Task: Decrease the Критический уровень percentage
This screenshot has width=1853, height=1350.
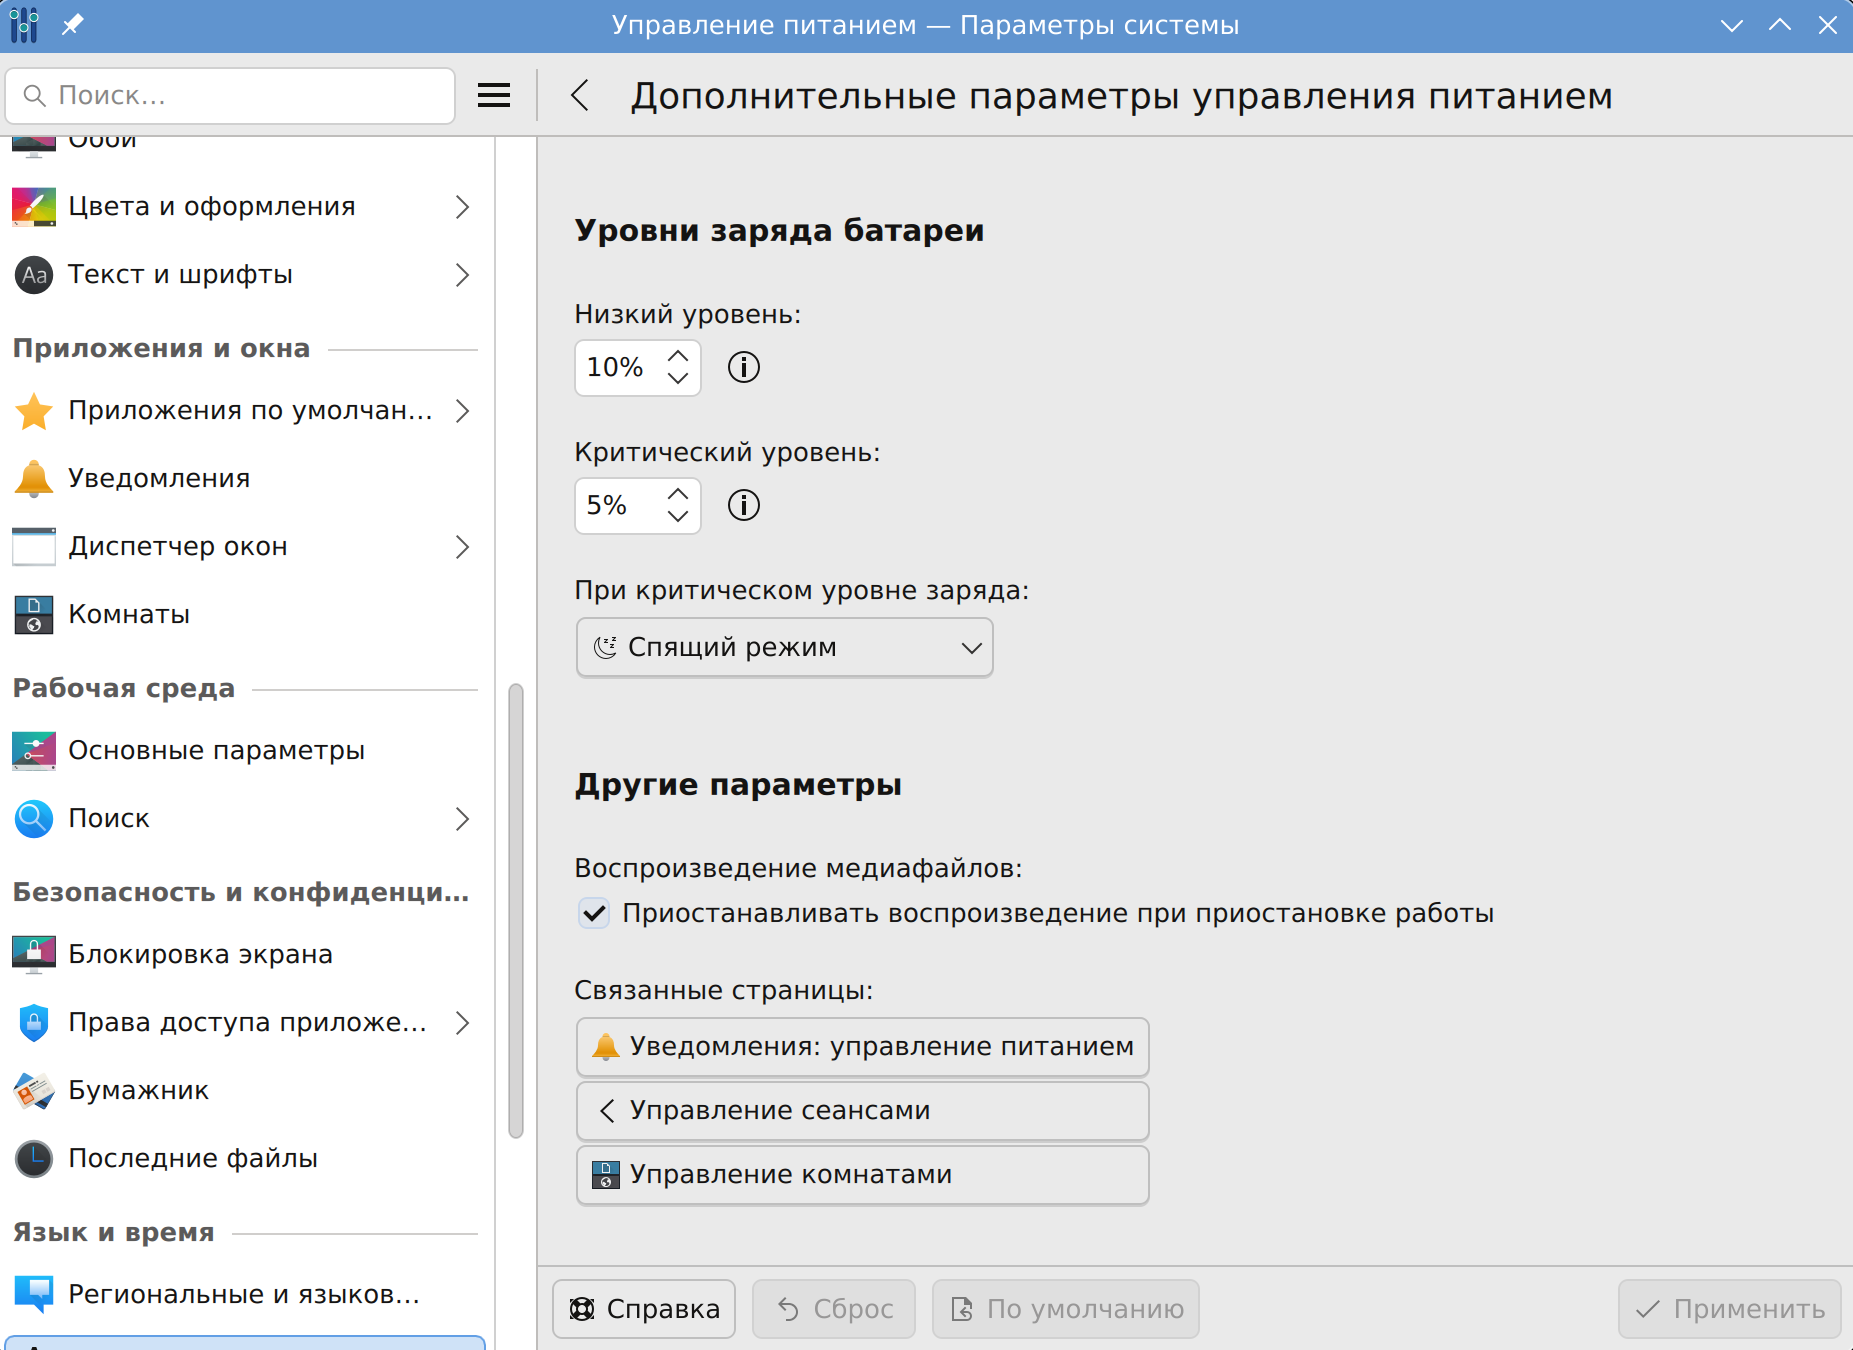Action: pyautogui.click(x=678, y=517)
